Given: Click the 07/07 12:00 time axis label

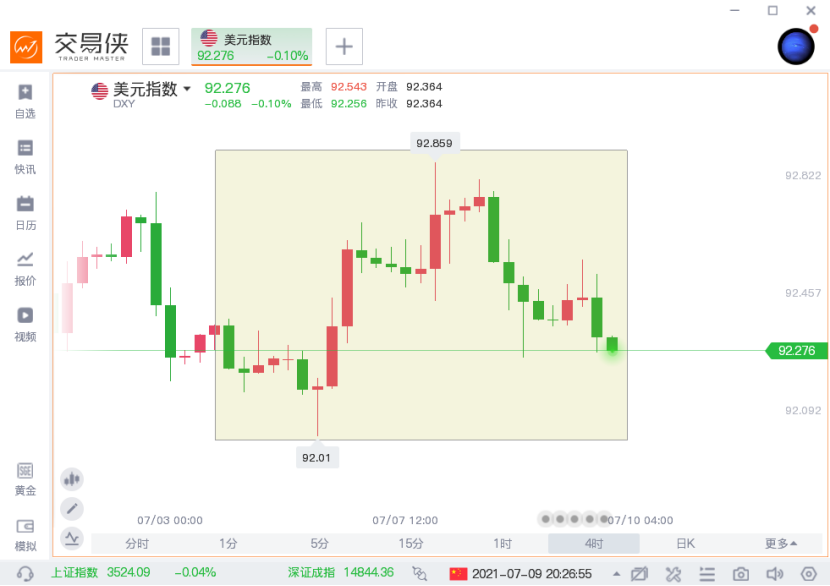Looking at the screenshot, I should coord(405,520).
